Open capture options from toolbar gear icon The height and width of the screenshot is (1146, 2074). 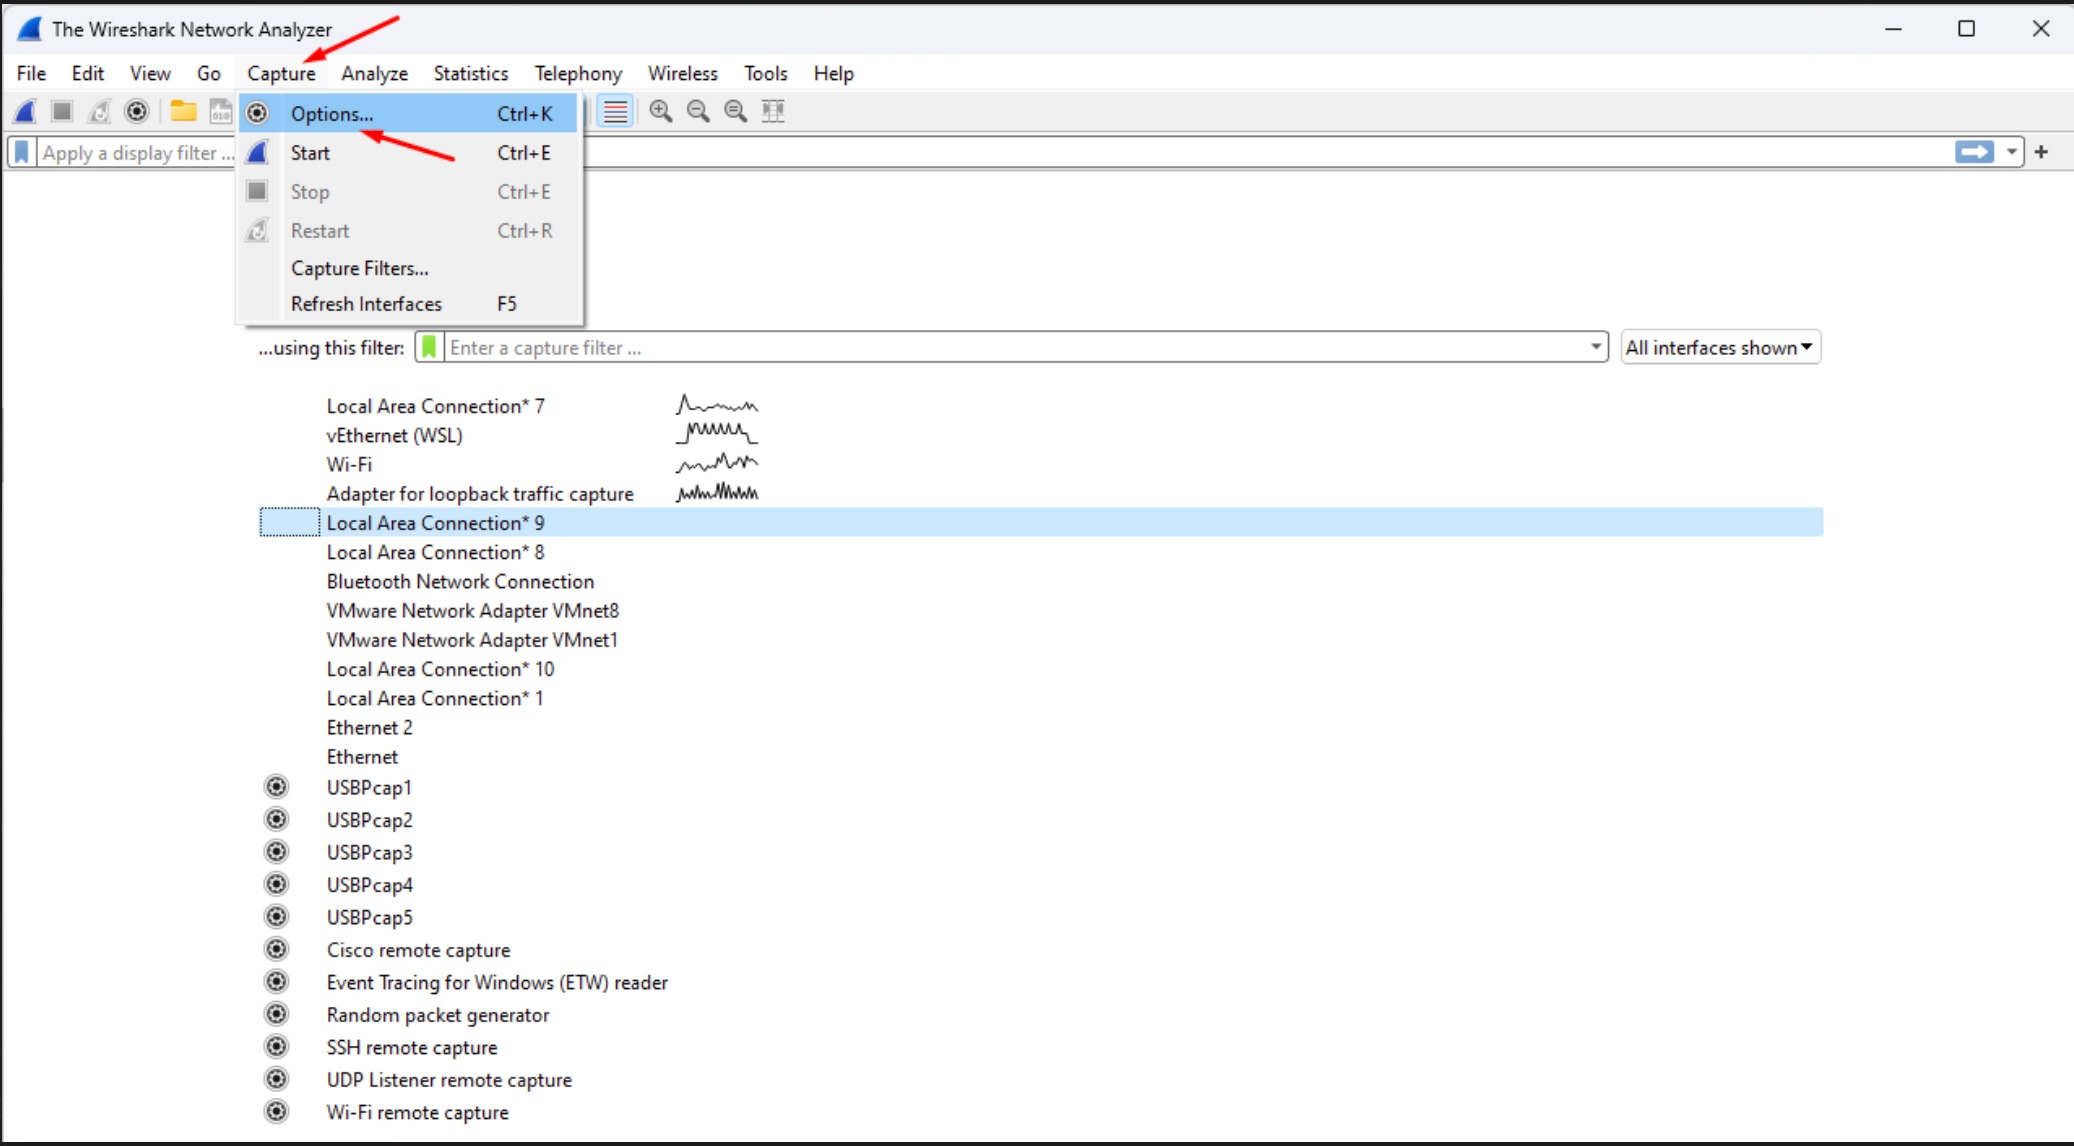pyautogui.click(x=137, y=111)
